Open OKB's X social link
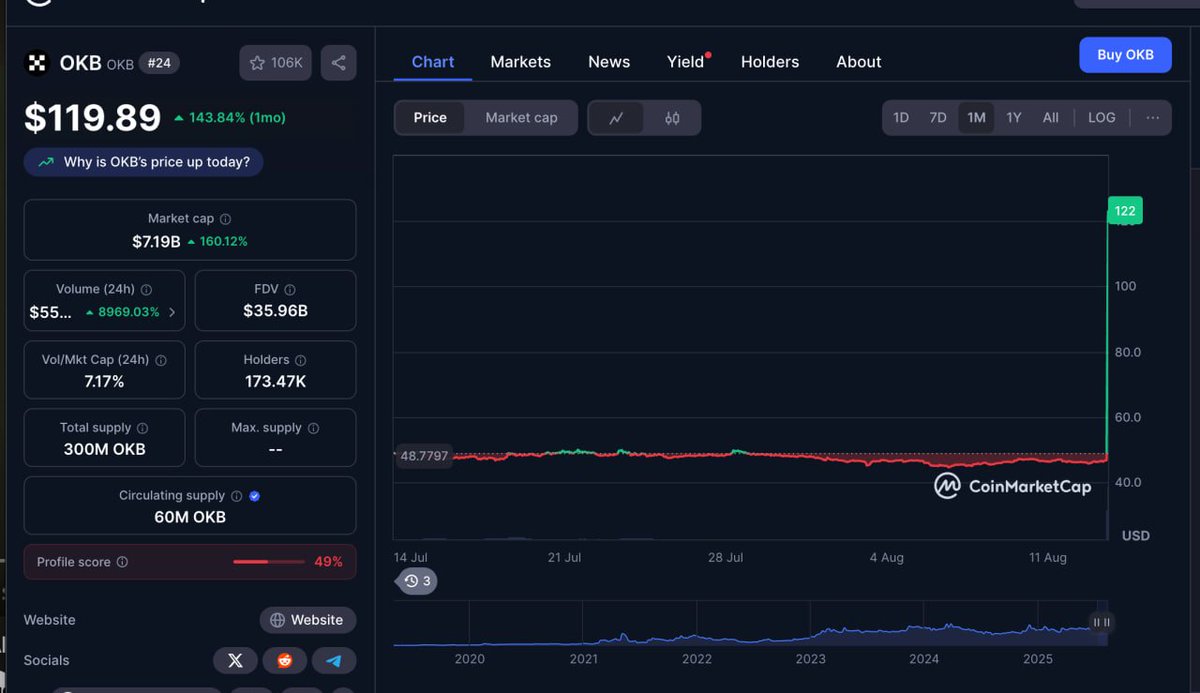The width and height of the screenshot is (1200, 693). point(235,661)
